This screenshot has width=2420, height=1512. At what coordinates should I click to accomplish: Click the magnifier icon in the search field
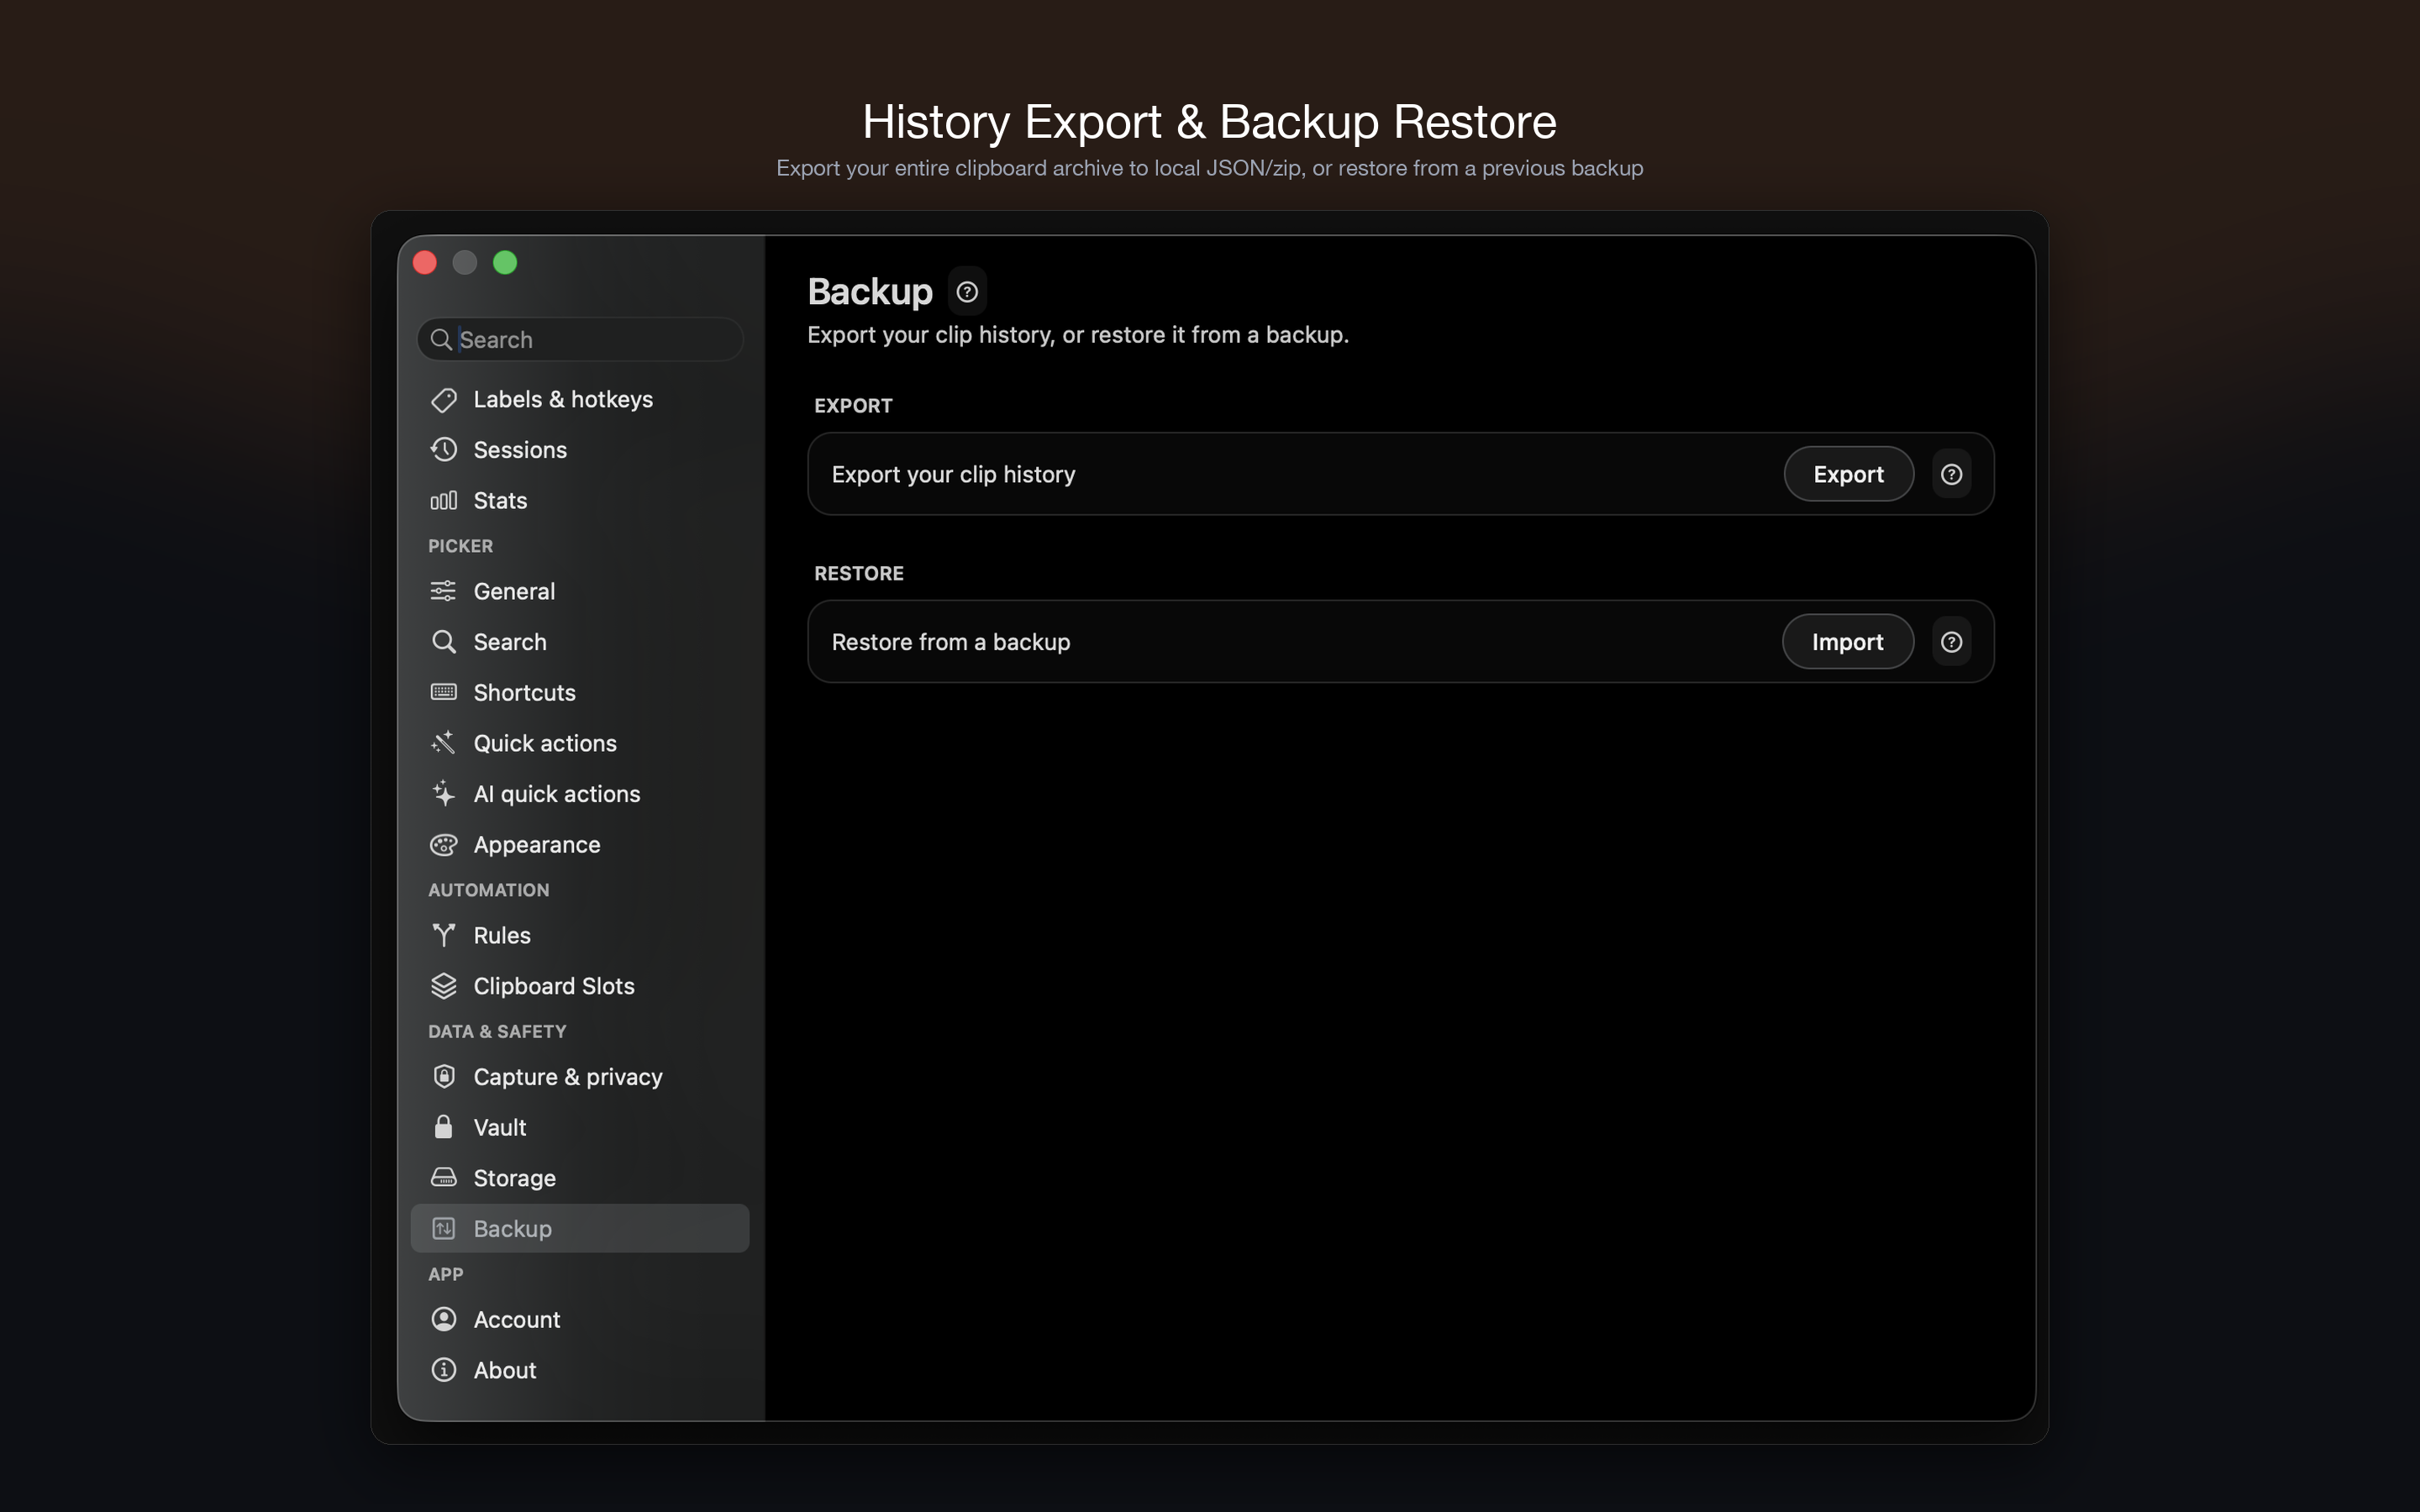tap(440, 340)
